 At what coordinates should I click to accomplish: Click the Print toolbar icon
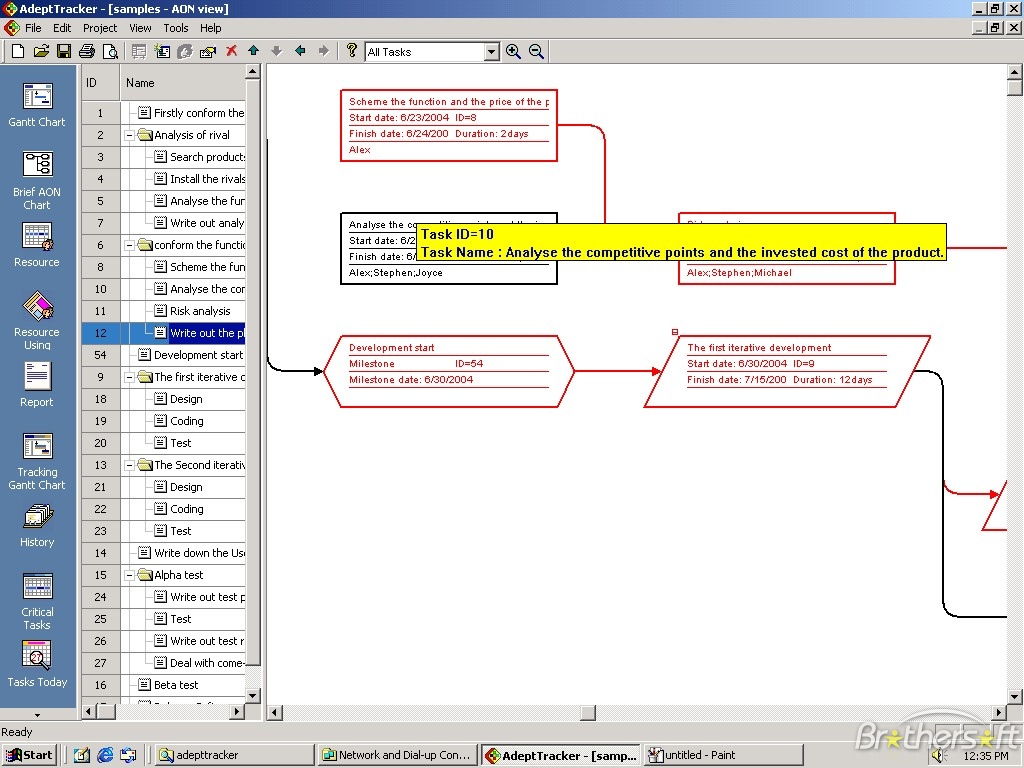[x=87, y=51]
